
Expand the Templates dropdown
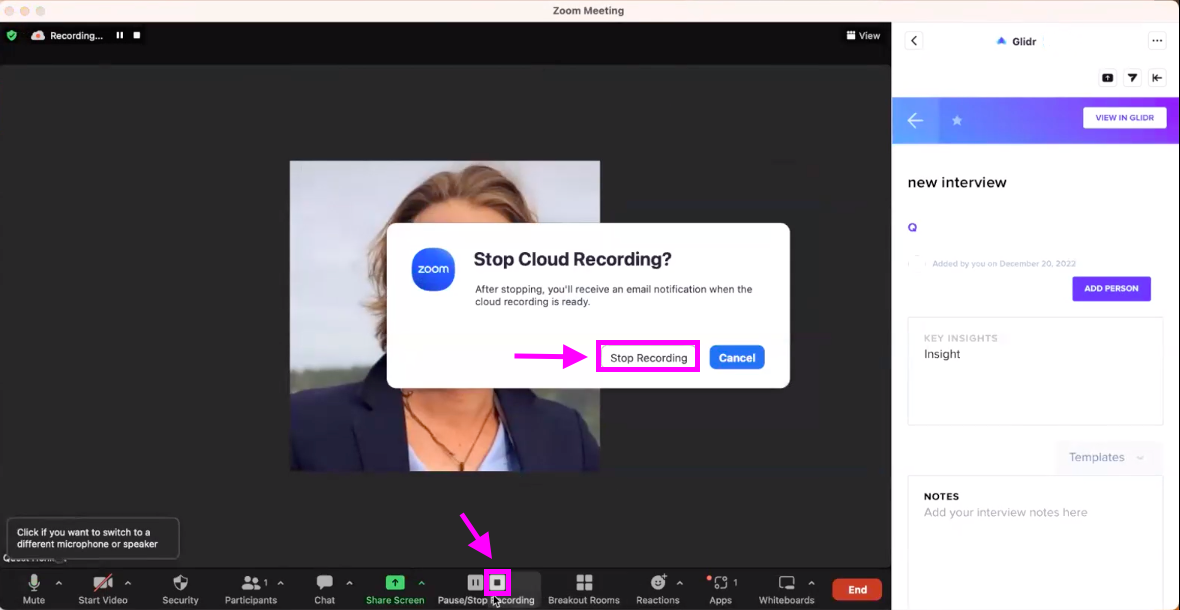[1106, 457]
